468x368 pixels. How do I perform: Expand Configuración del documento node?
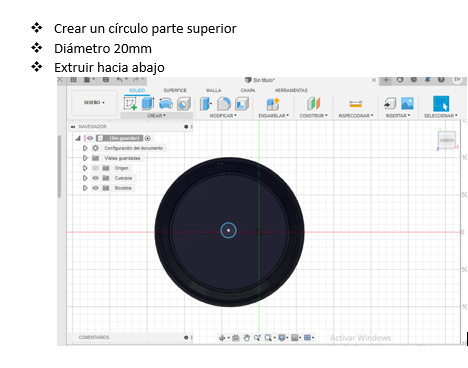[x=85, y=148]
